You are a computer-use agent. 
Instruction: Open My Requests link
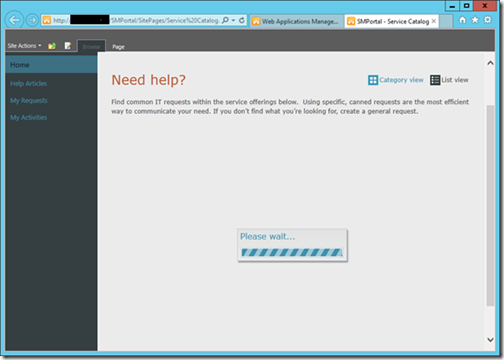[x=29, y=101]
